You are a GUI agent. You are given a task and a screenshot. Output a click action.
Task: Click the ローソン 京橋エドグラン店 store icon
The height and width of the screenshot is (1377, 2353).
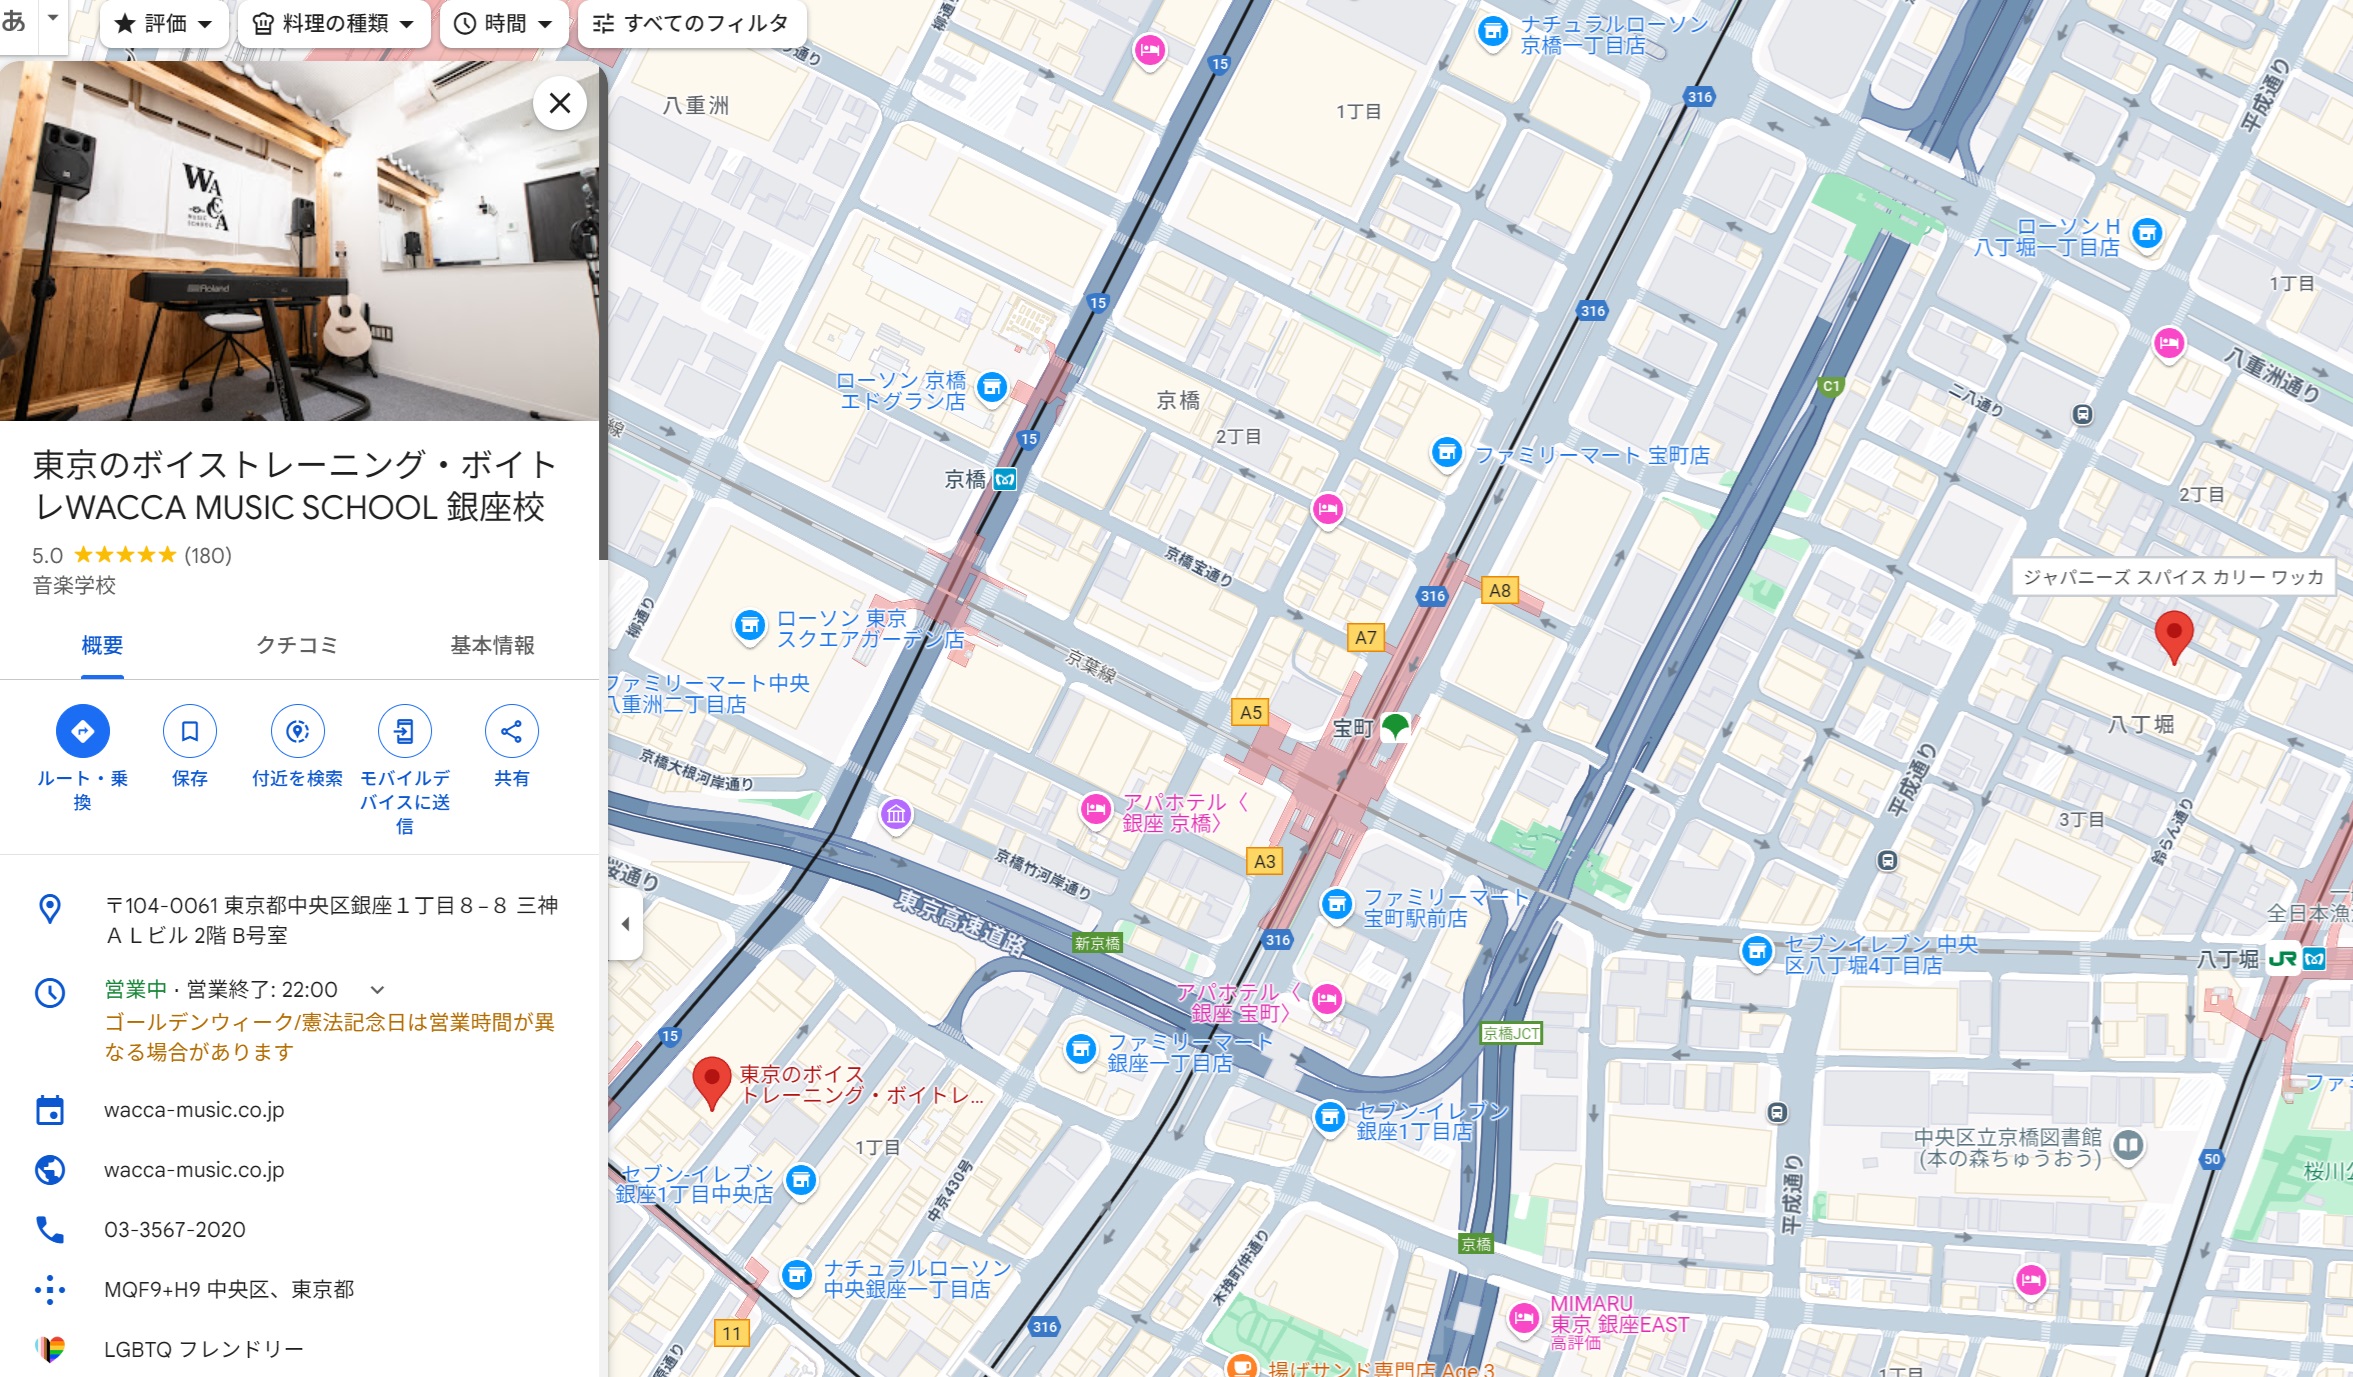pyautogui.click(x=991, y=387)
